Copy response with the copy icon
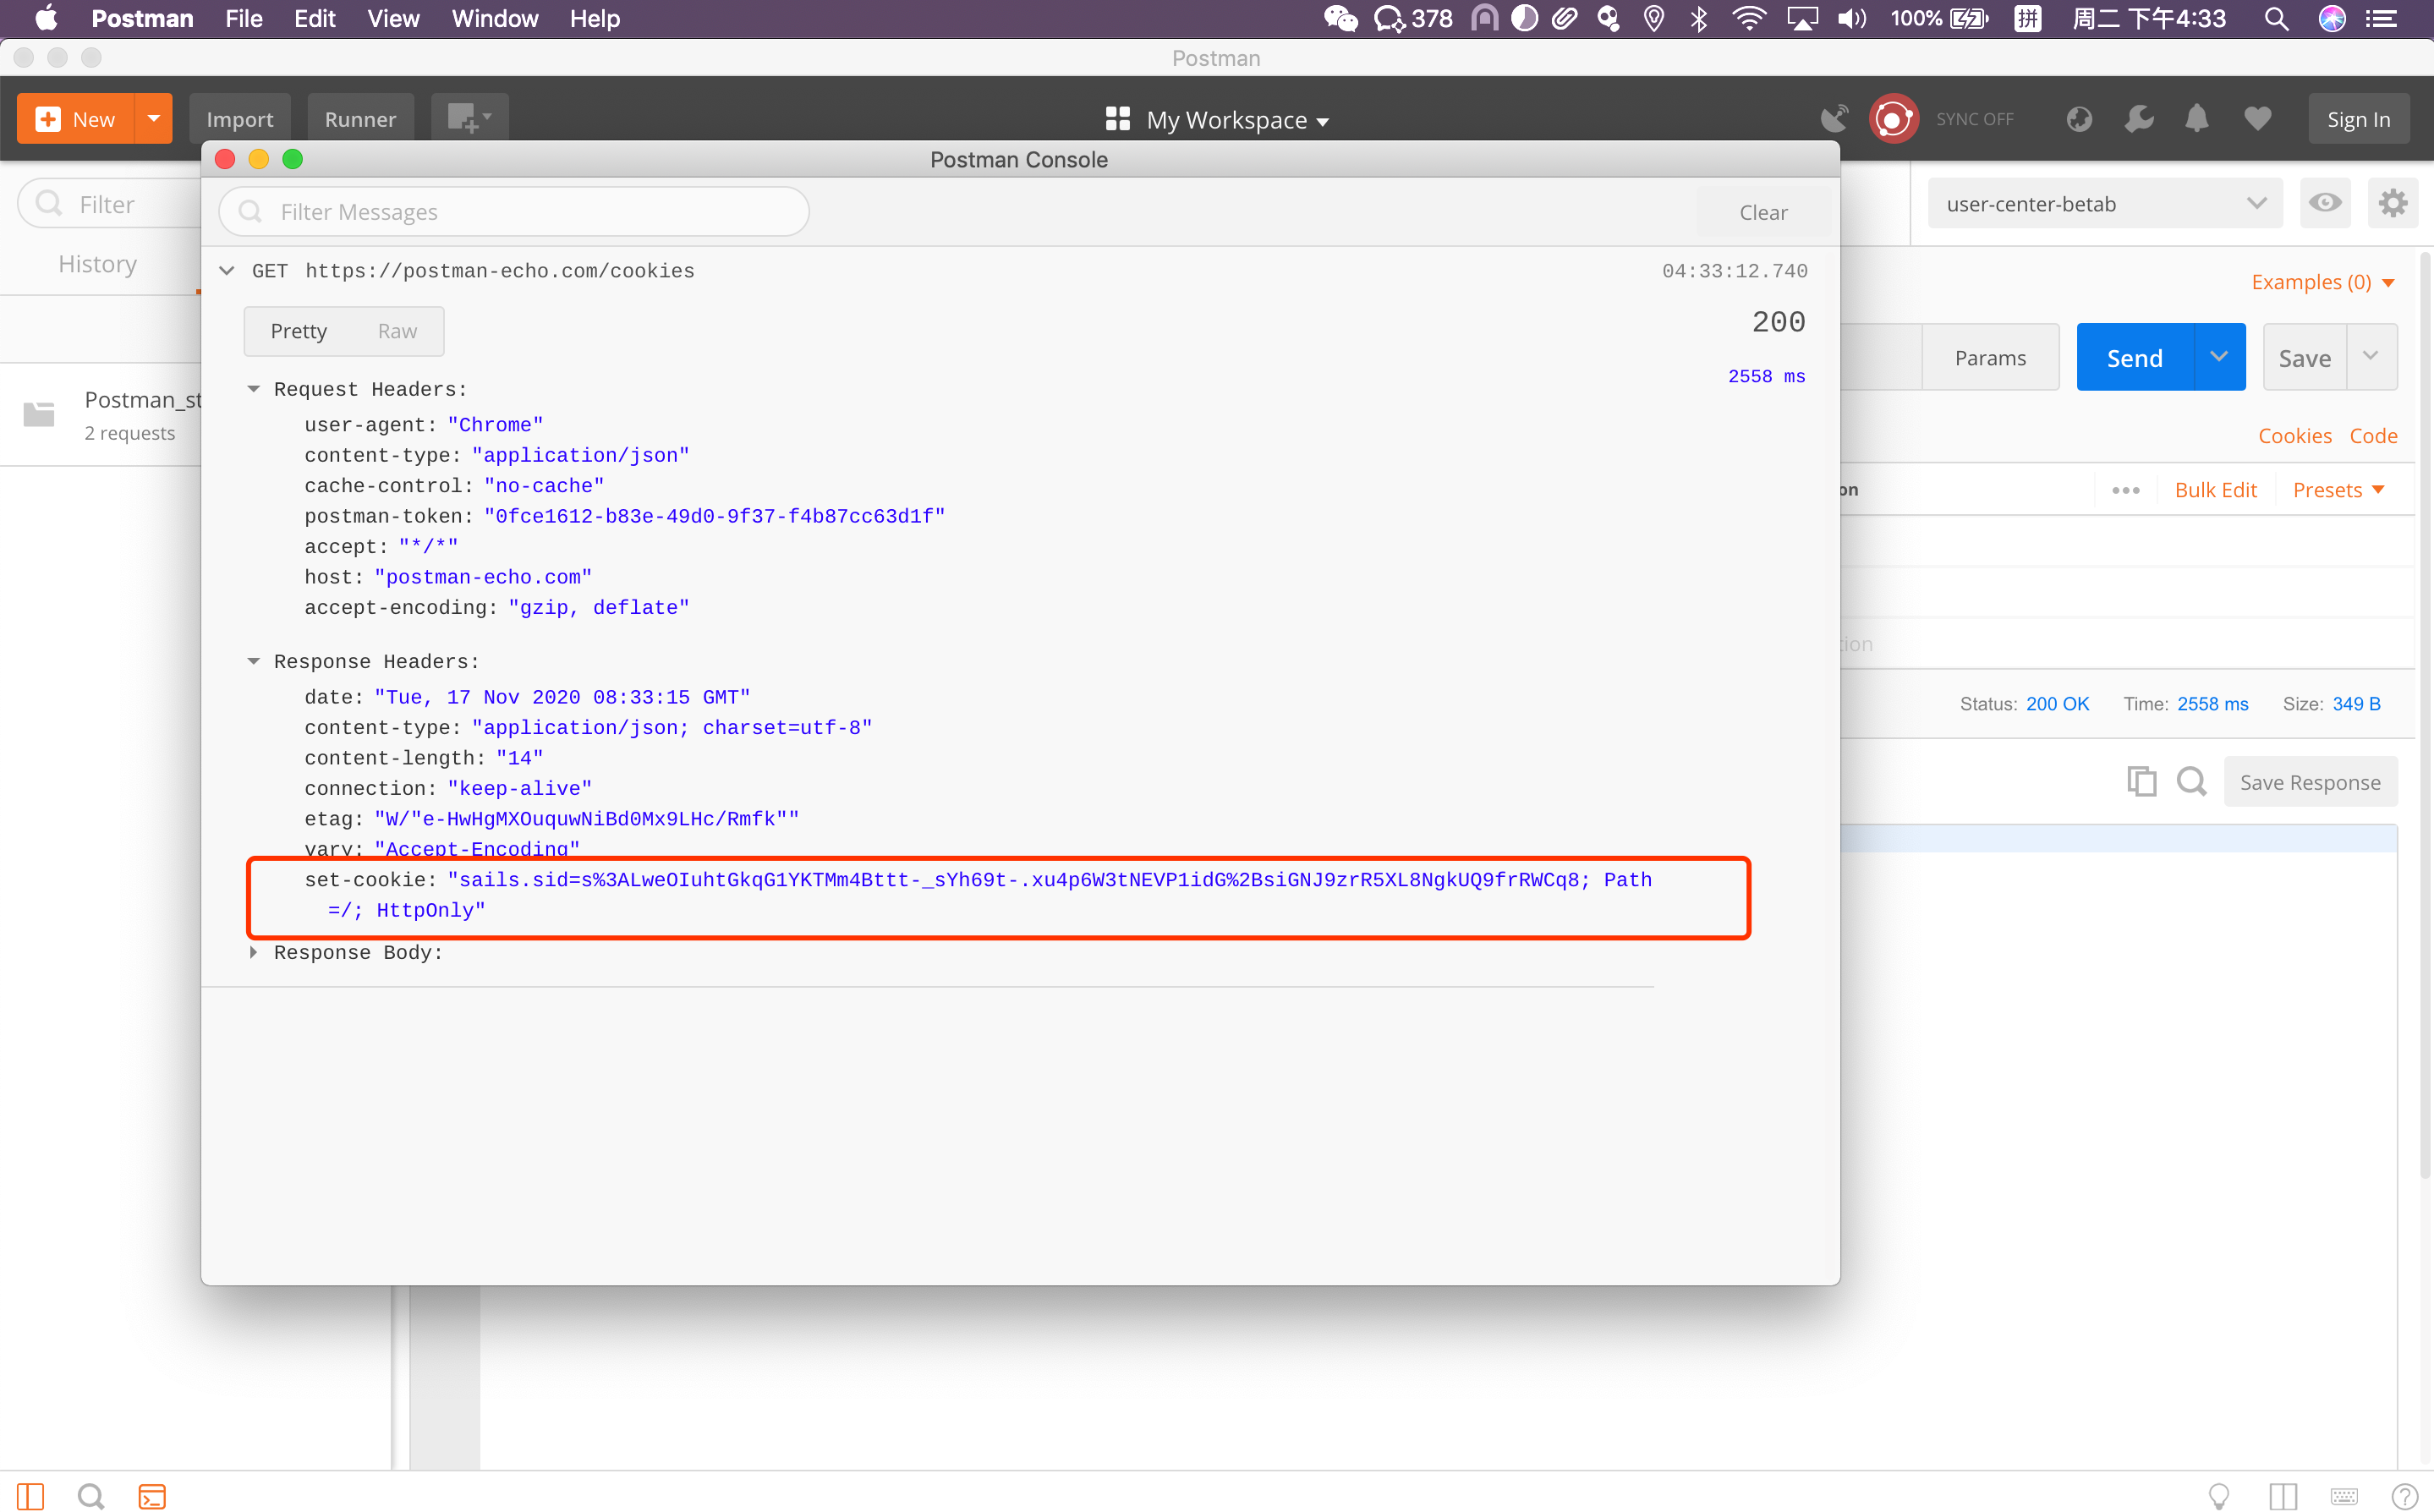Viewport: 2434px width, 1512px height. tap(2141, 781)
